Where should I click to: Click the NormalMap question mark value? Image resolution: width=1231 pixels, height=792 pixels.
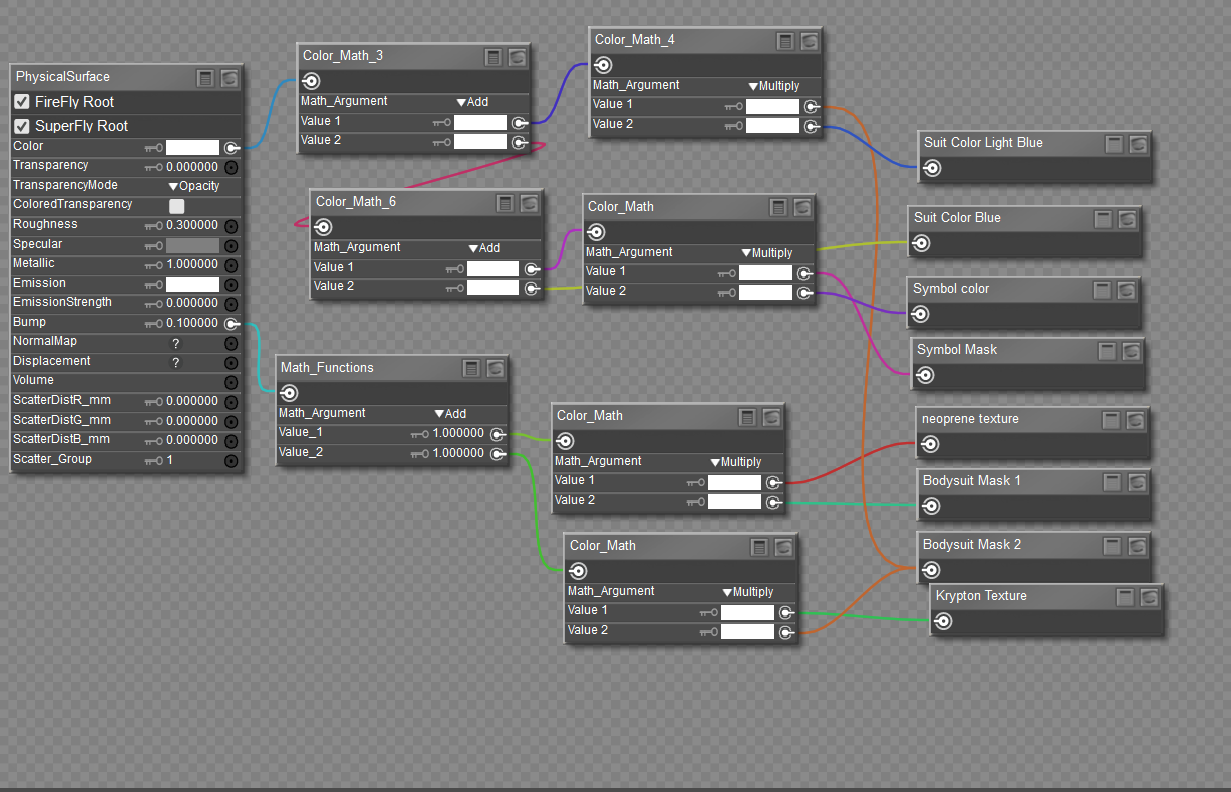coord(176,343)
